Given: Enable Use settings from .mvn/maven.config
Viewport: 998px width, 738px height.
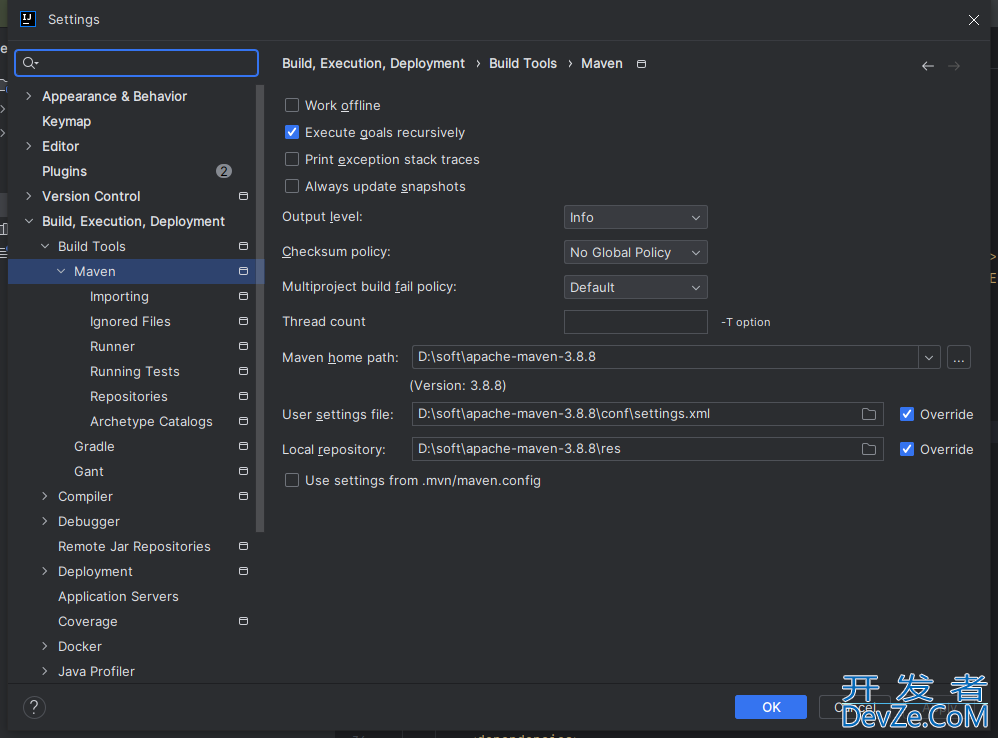Looking at the screenshot, I should (292, 480).
